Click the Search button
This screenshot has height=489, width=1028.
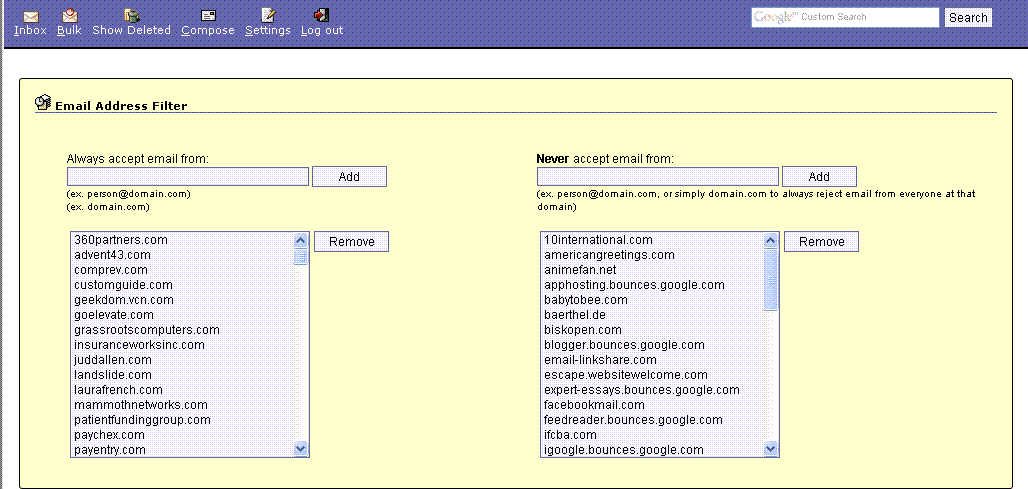968,18
